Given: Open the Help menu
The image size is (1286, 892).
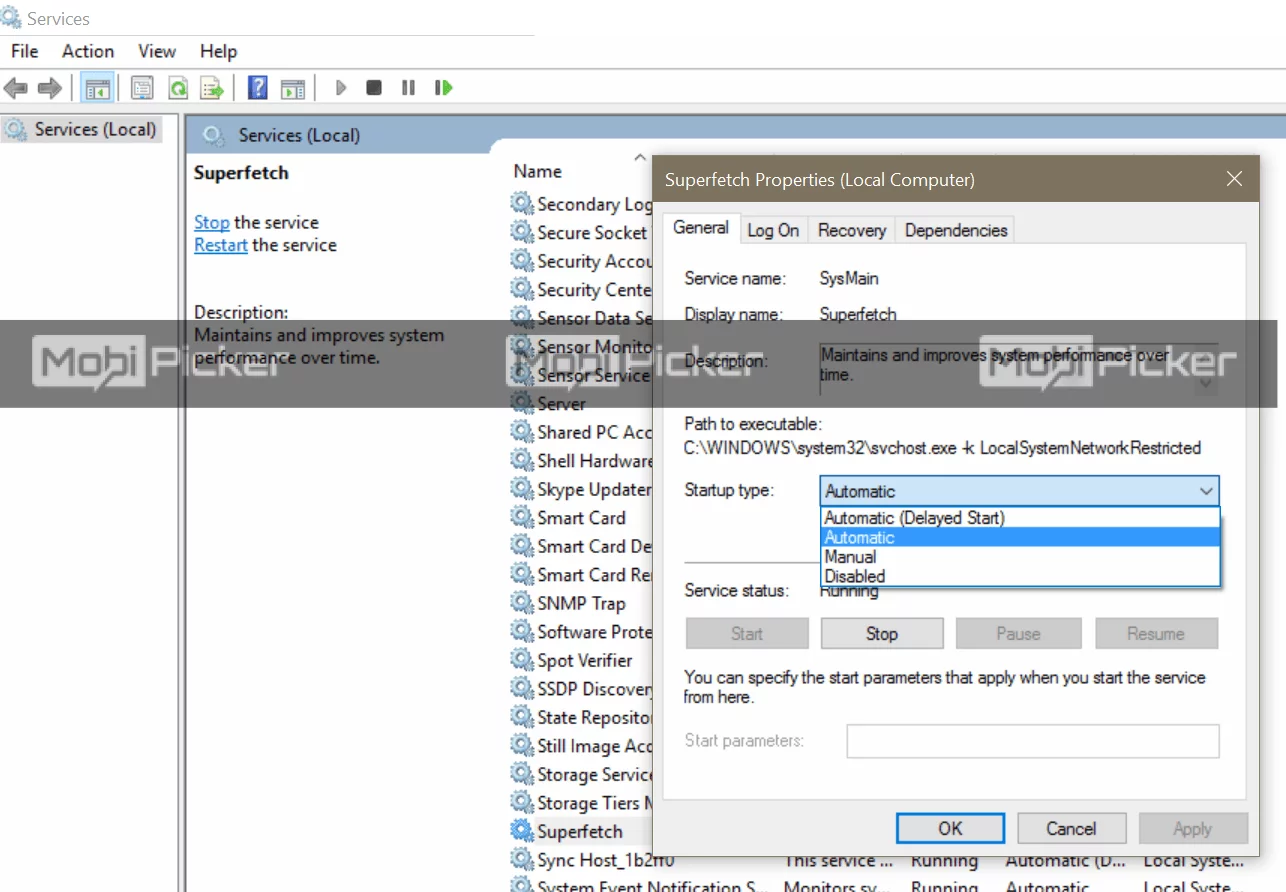Looking at the screenshot, I should coord(218,51).
